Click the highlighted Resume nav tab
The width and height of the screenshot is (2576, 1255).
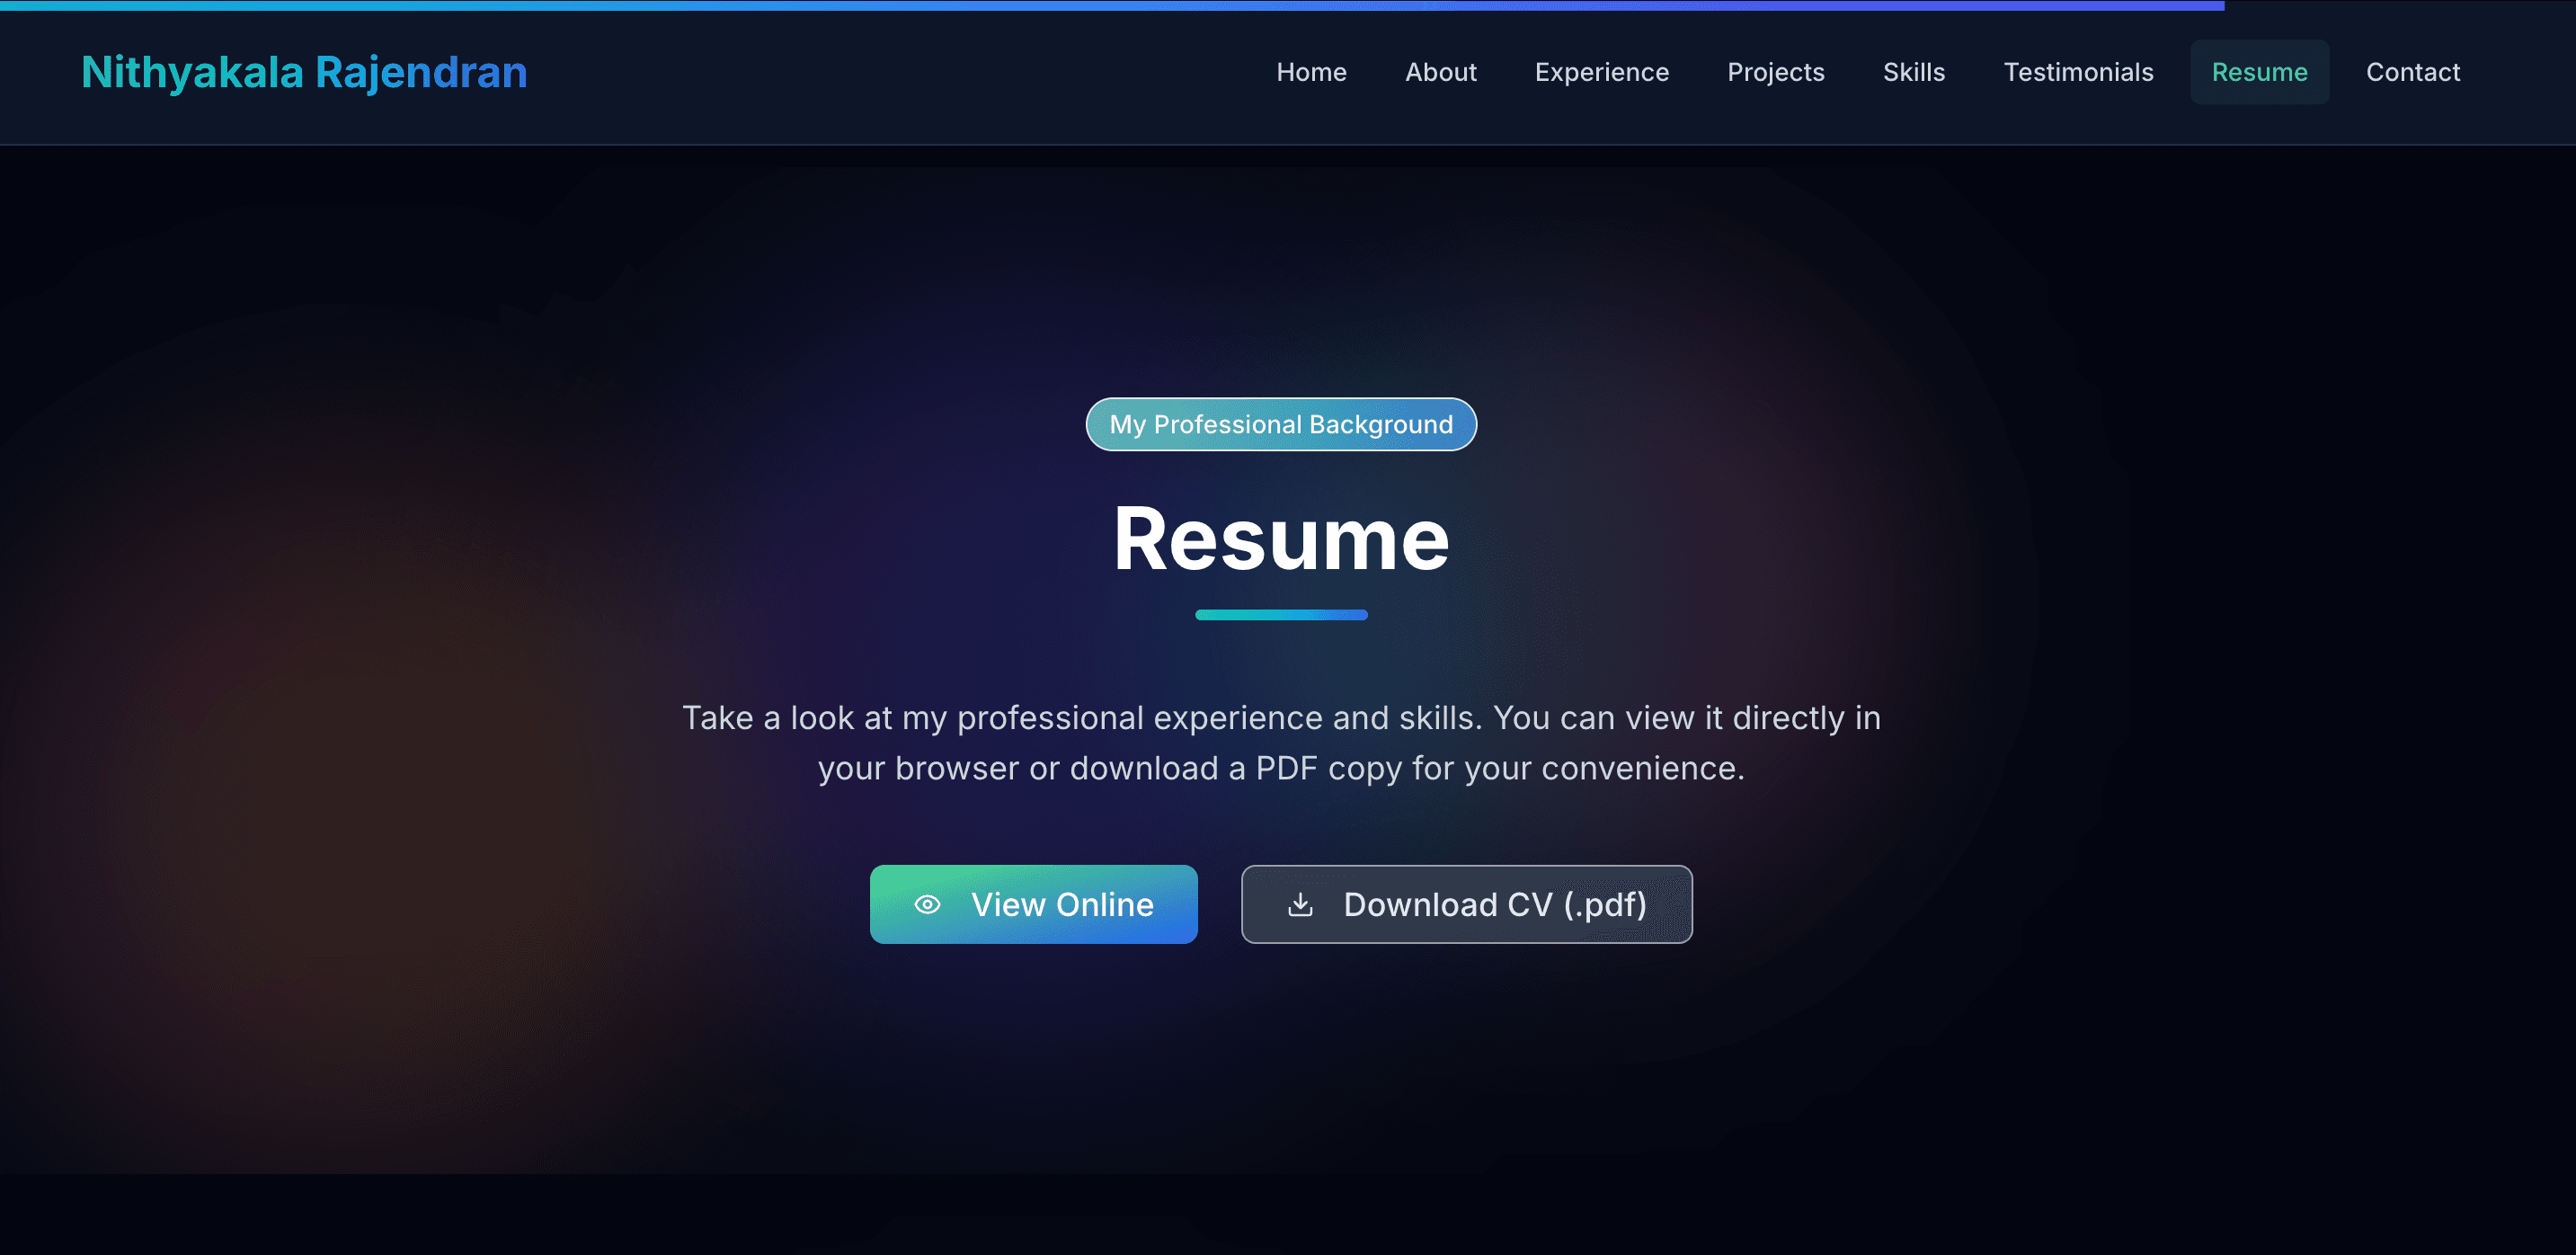[x=2259, y=72]
